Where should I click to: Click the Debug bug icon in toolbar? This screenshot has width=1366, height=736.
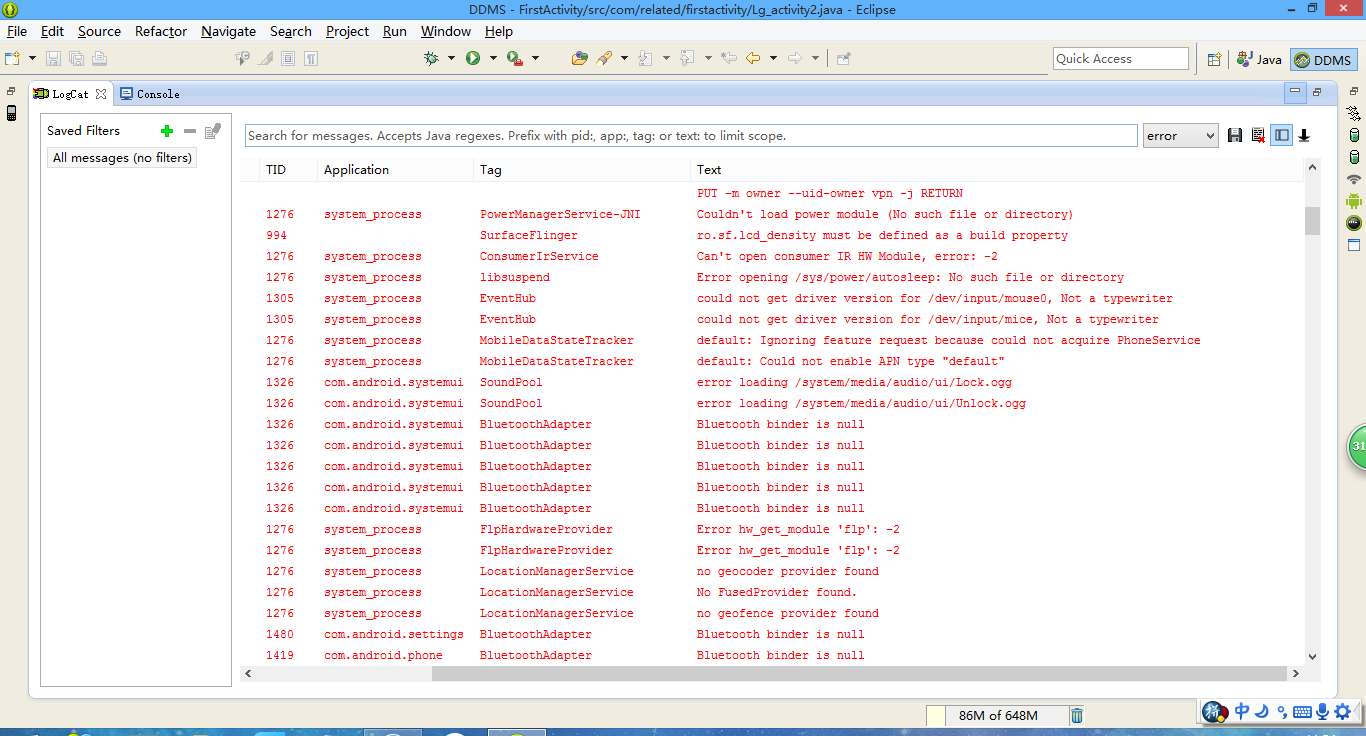point(431,59)
